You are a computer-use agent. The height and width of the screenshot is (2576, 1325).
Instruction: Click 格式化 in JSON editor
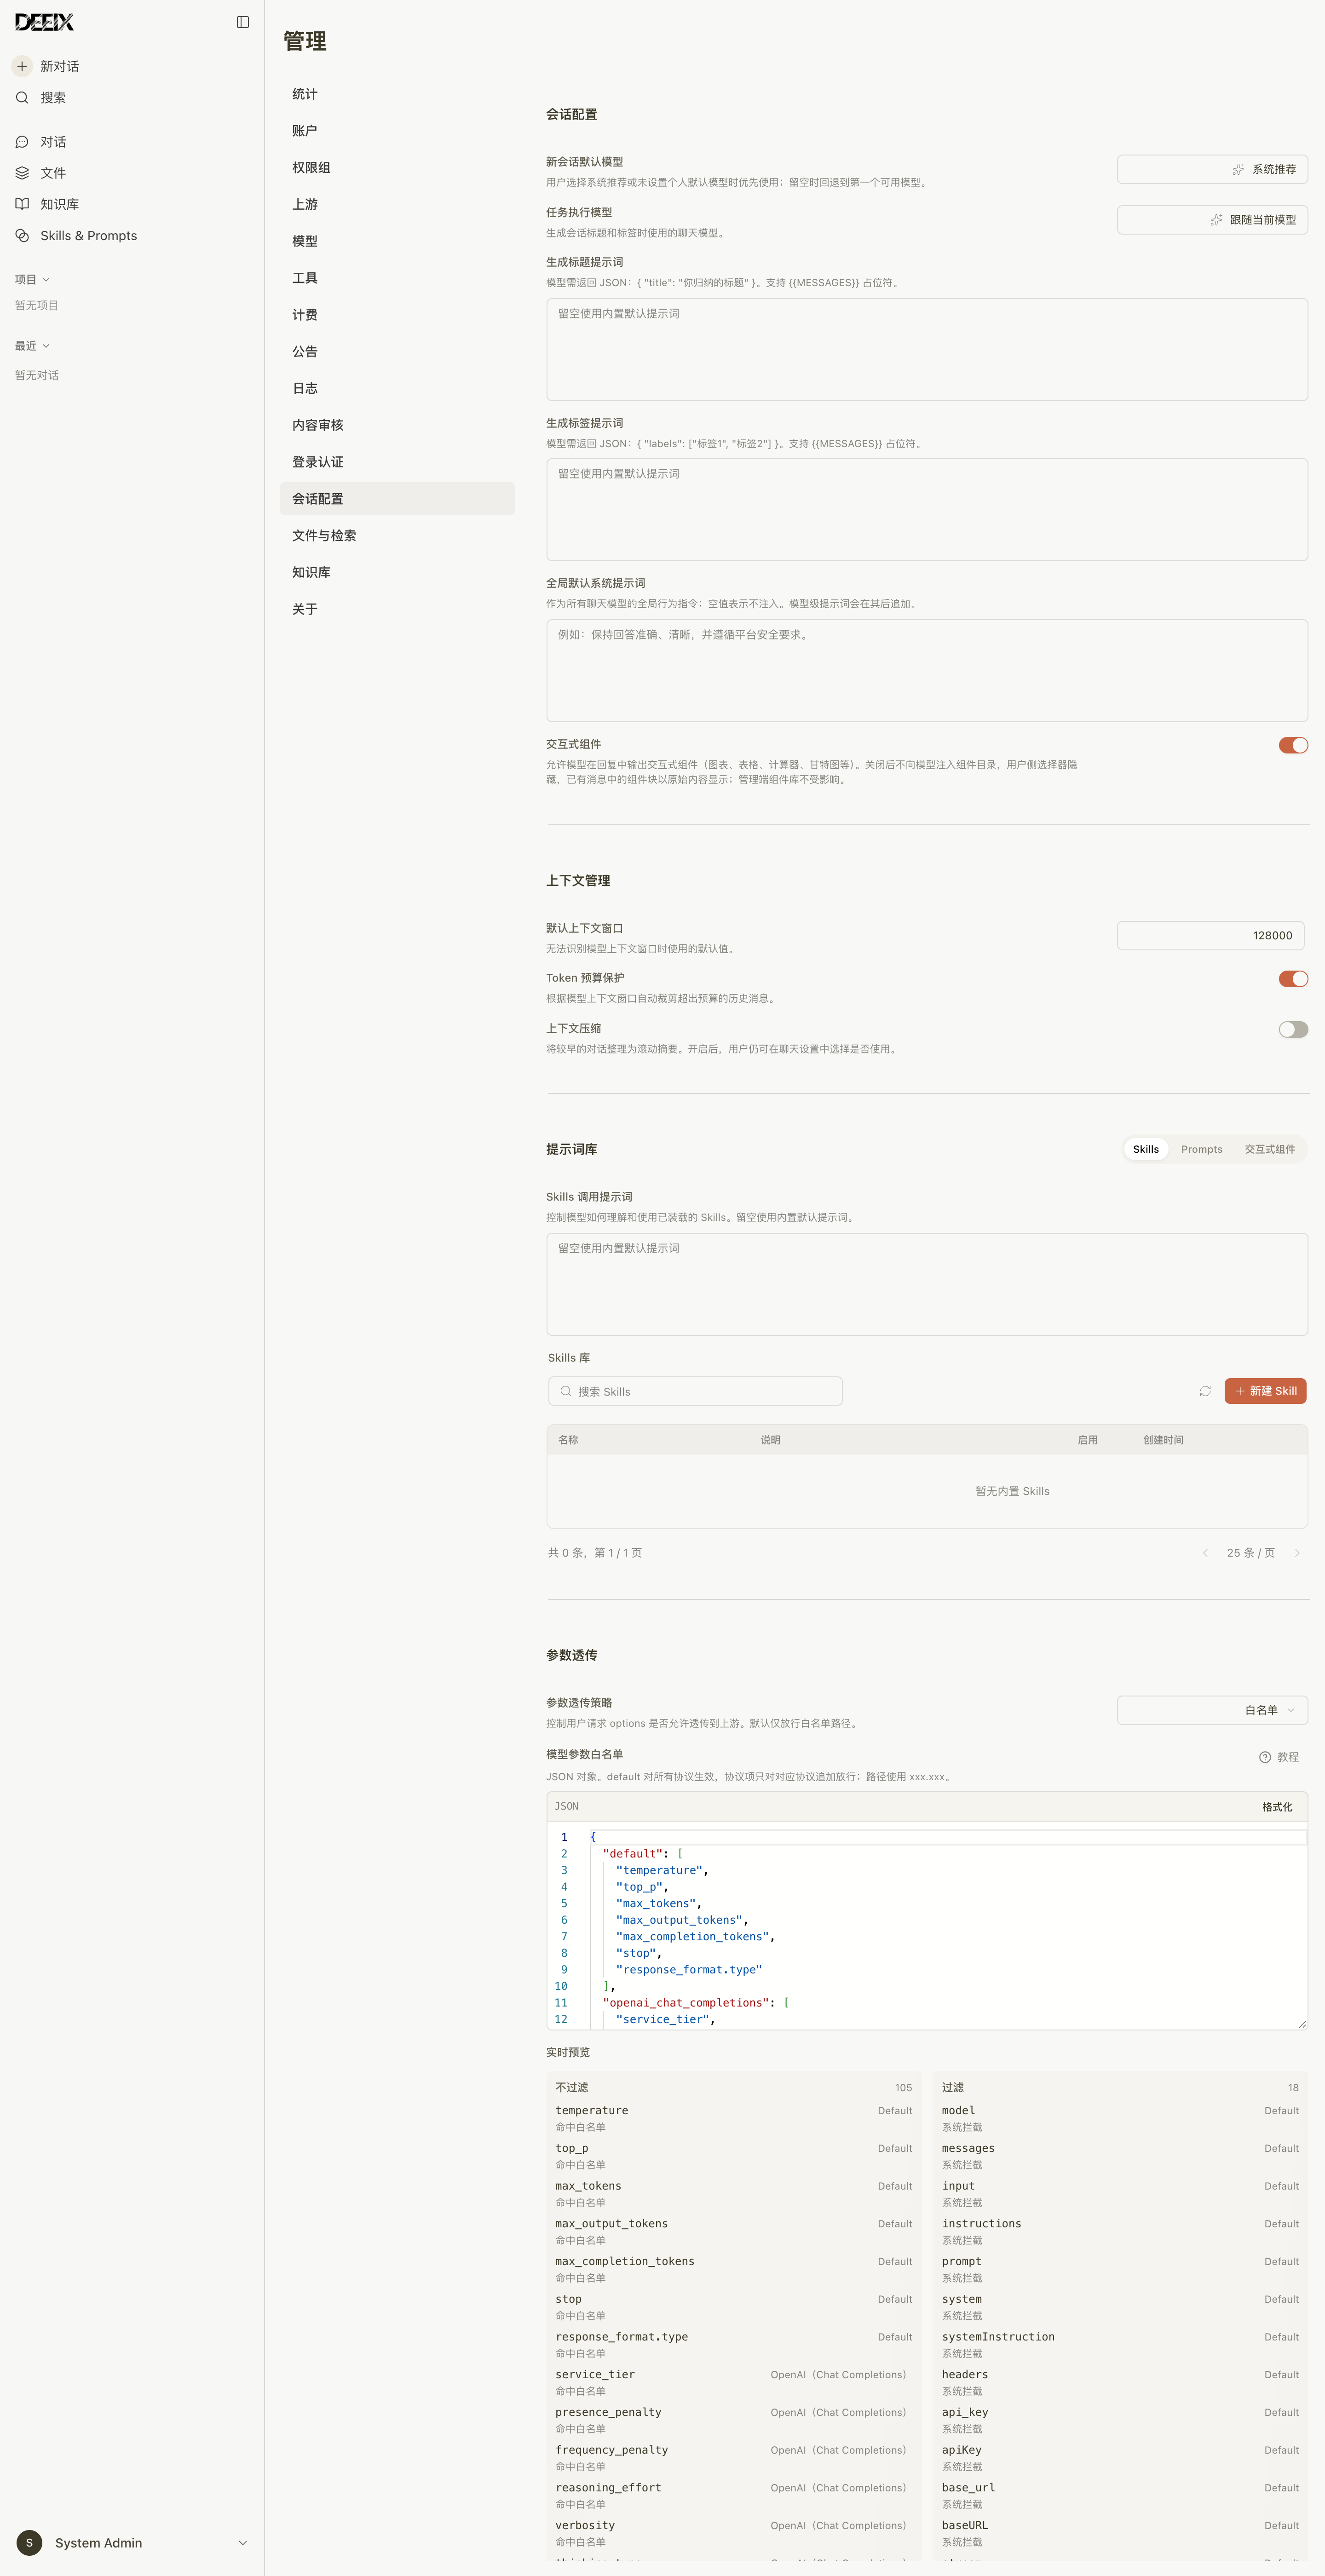(x=1277, y=1807)
